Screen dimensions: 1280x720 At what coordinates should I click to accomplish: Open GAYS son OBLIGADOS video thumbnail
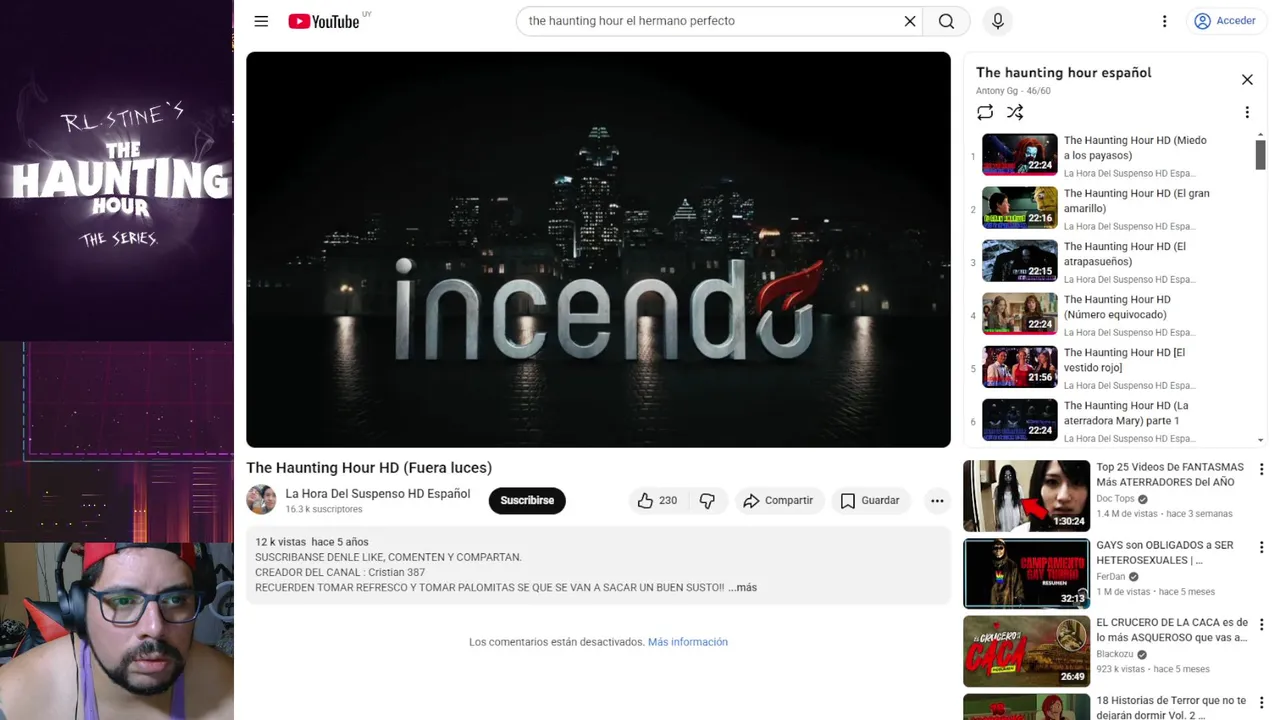(x=1026, y=574)
